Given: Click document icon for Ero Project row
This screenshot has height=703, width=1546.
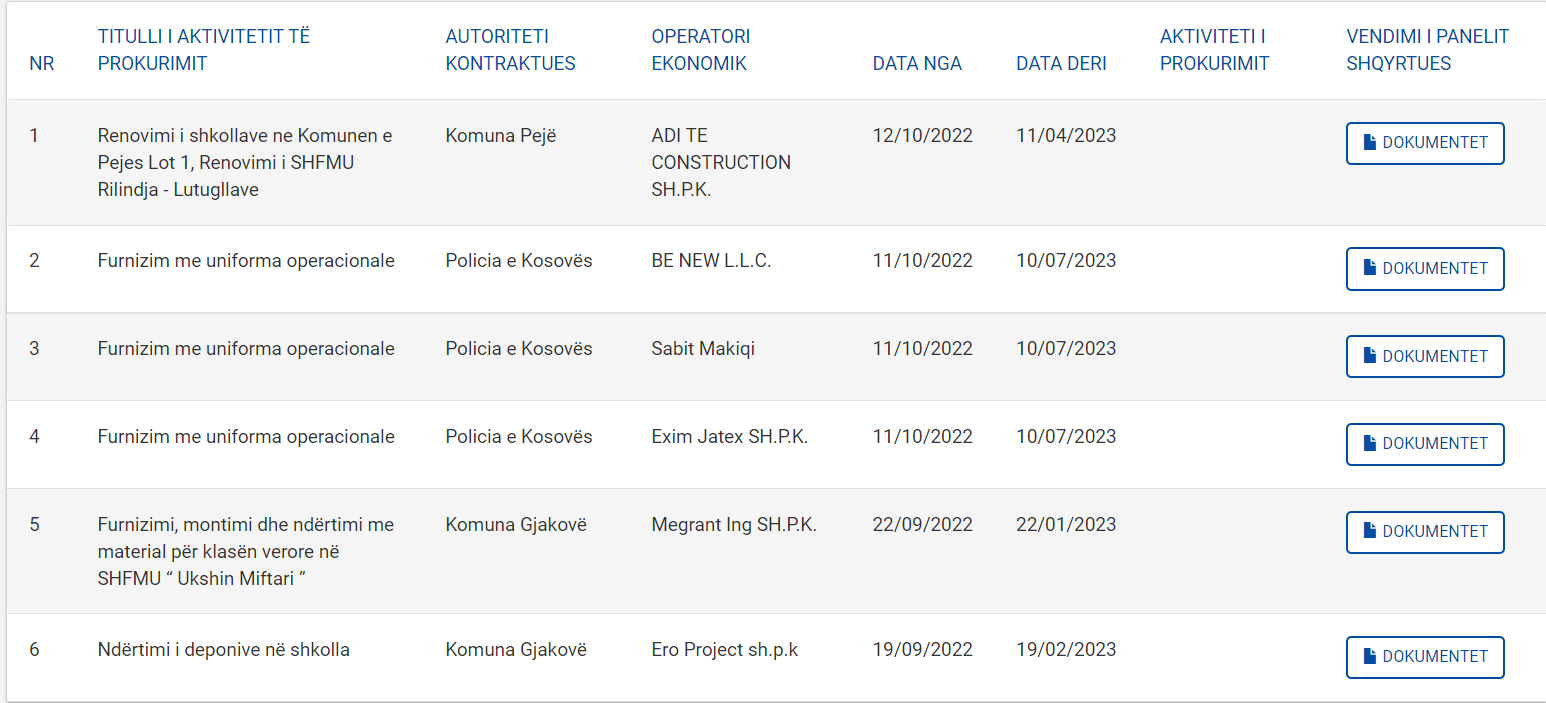Looking at the screenshot, I should point(1370,657).
